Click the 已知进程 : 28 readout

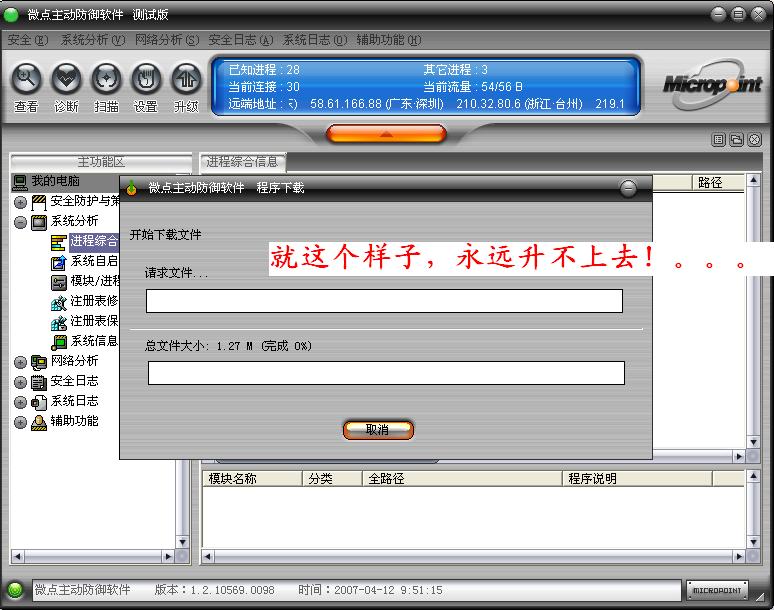click(264, 70)
